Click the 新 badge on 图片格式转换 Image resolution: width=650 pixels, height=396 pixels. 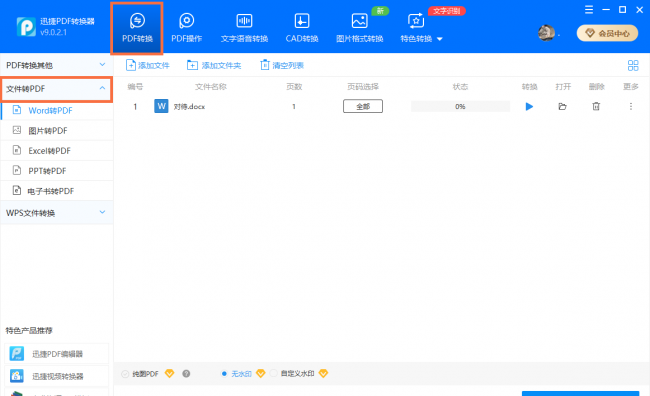pyautogui.click(x=380, y=11)
